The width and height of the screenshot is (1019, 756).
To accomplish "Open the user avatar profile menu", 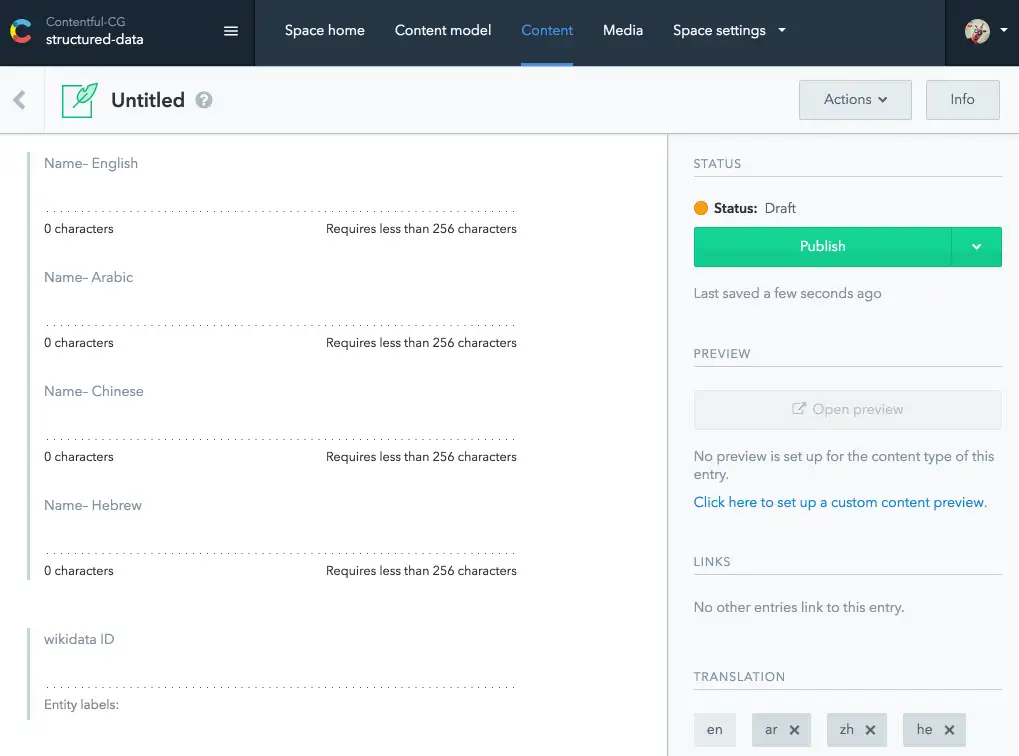I will [985, 31].
